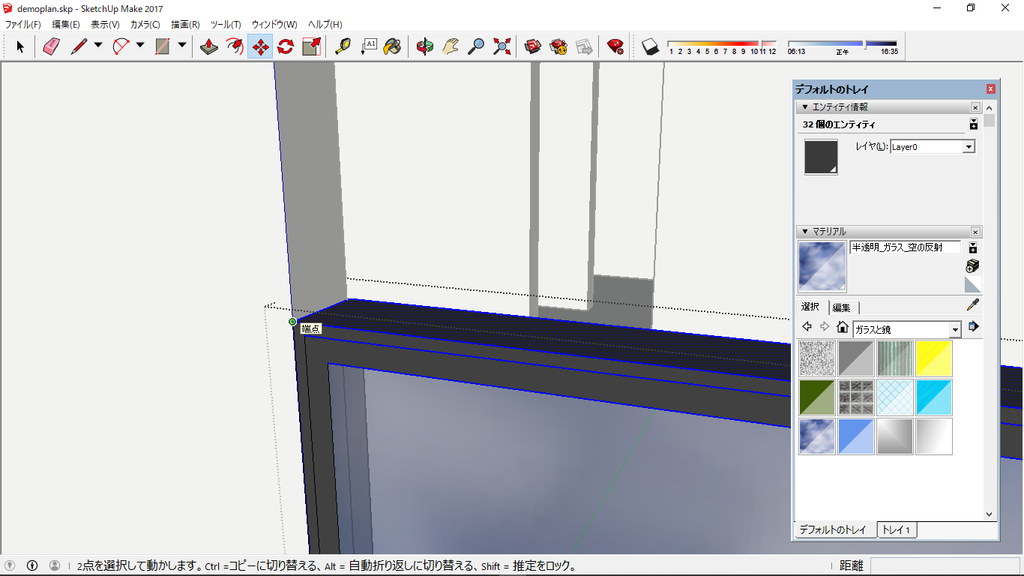Open the ウィンドウ(W) menu

point(274,24)
